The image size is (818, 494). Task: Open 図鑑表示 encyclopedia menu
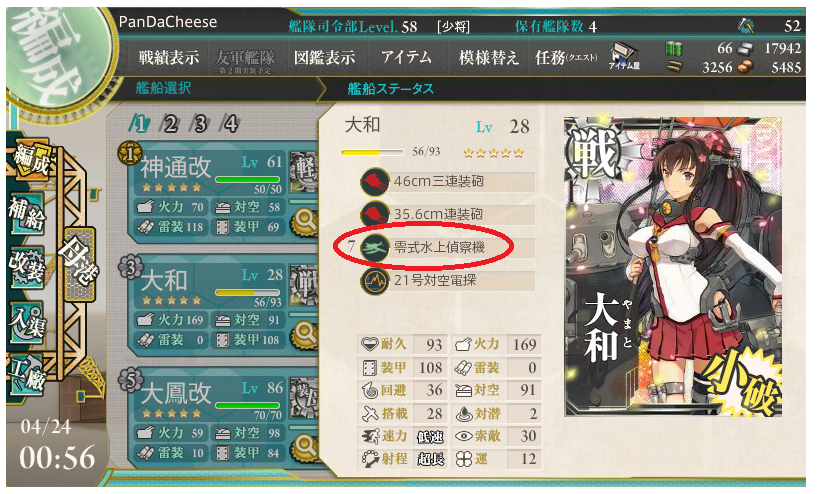pos(324,57)
